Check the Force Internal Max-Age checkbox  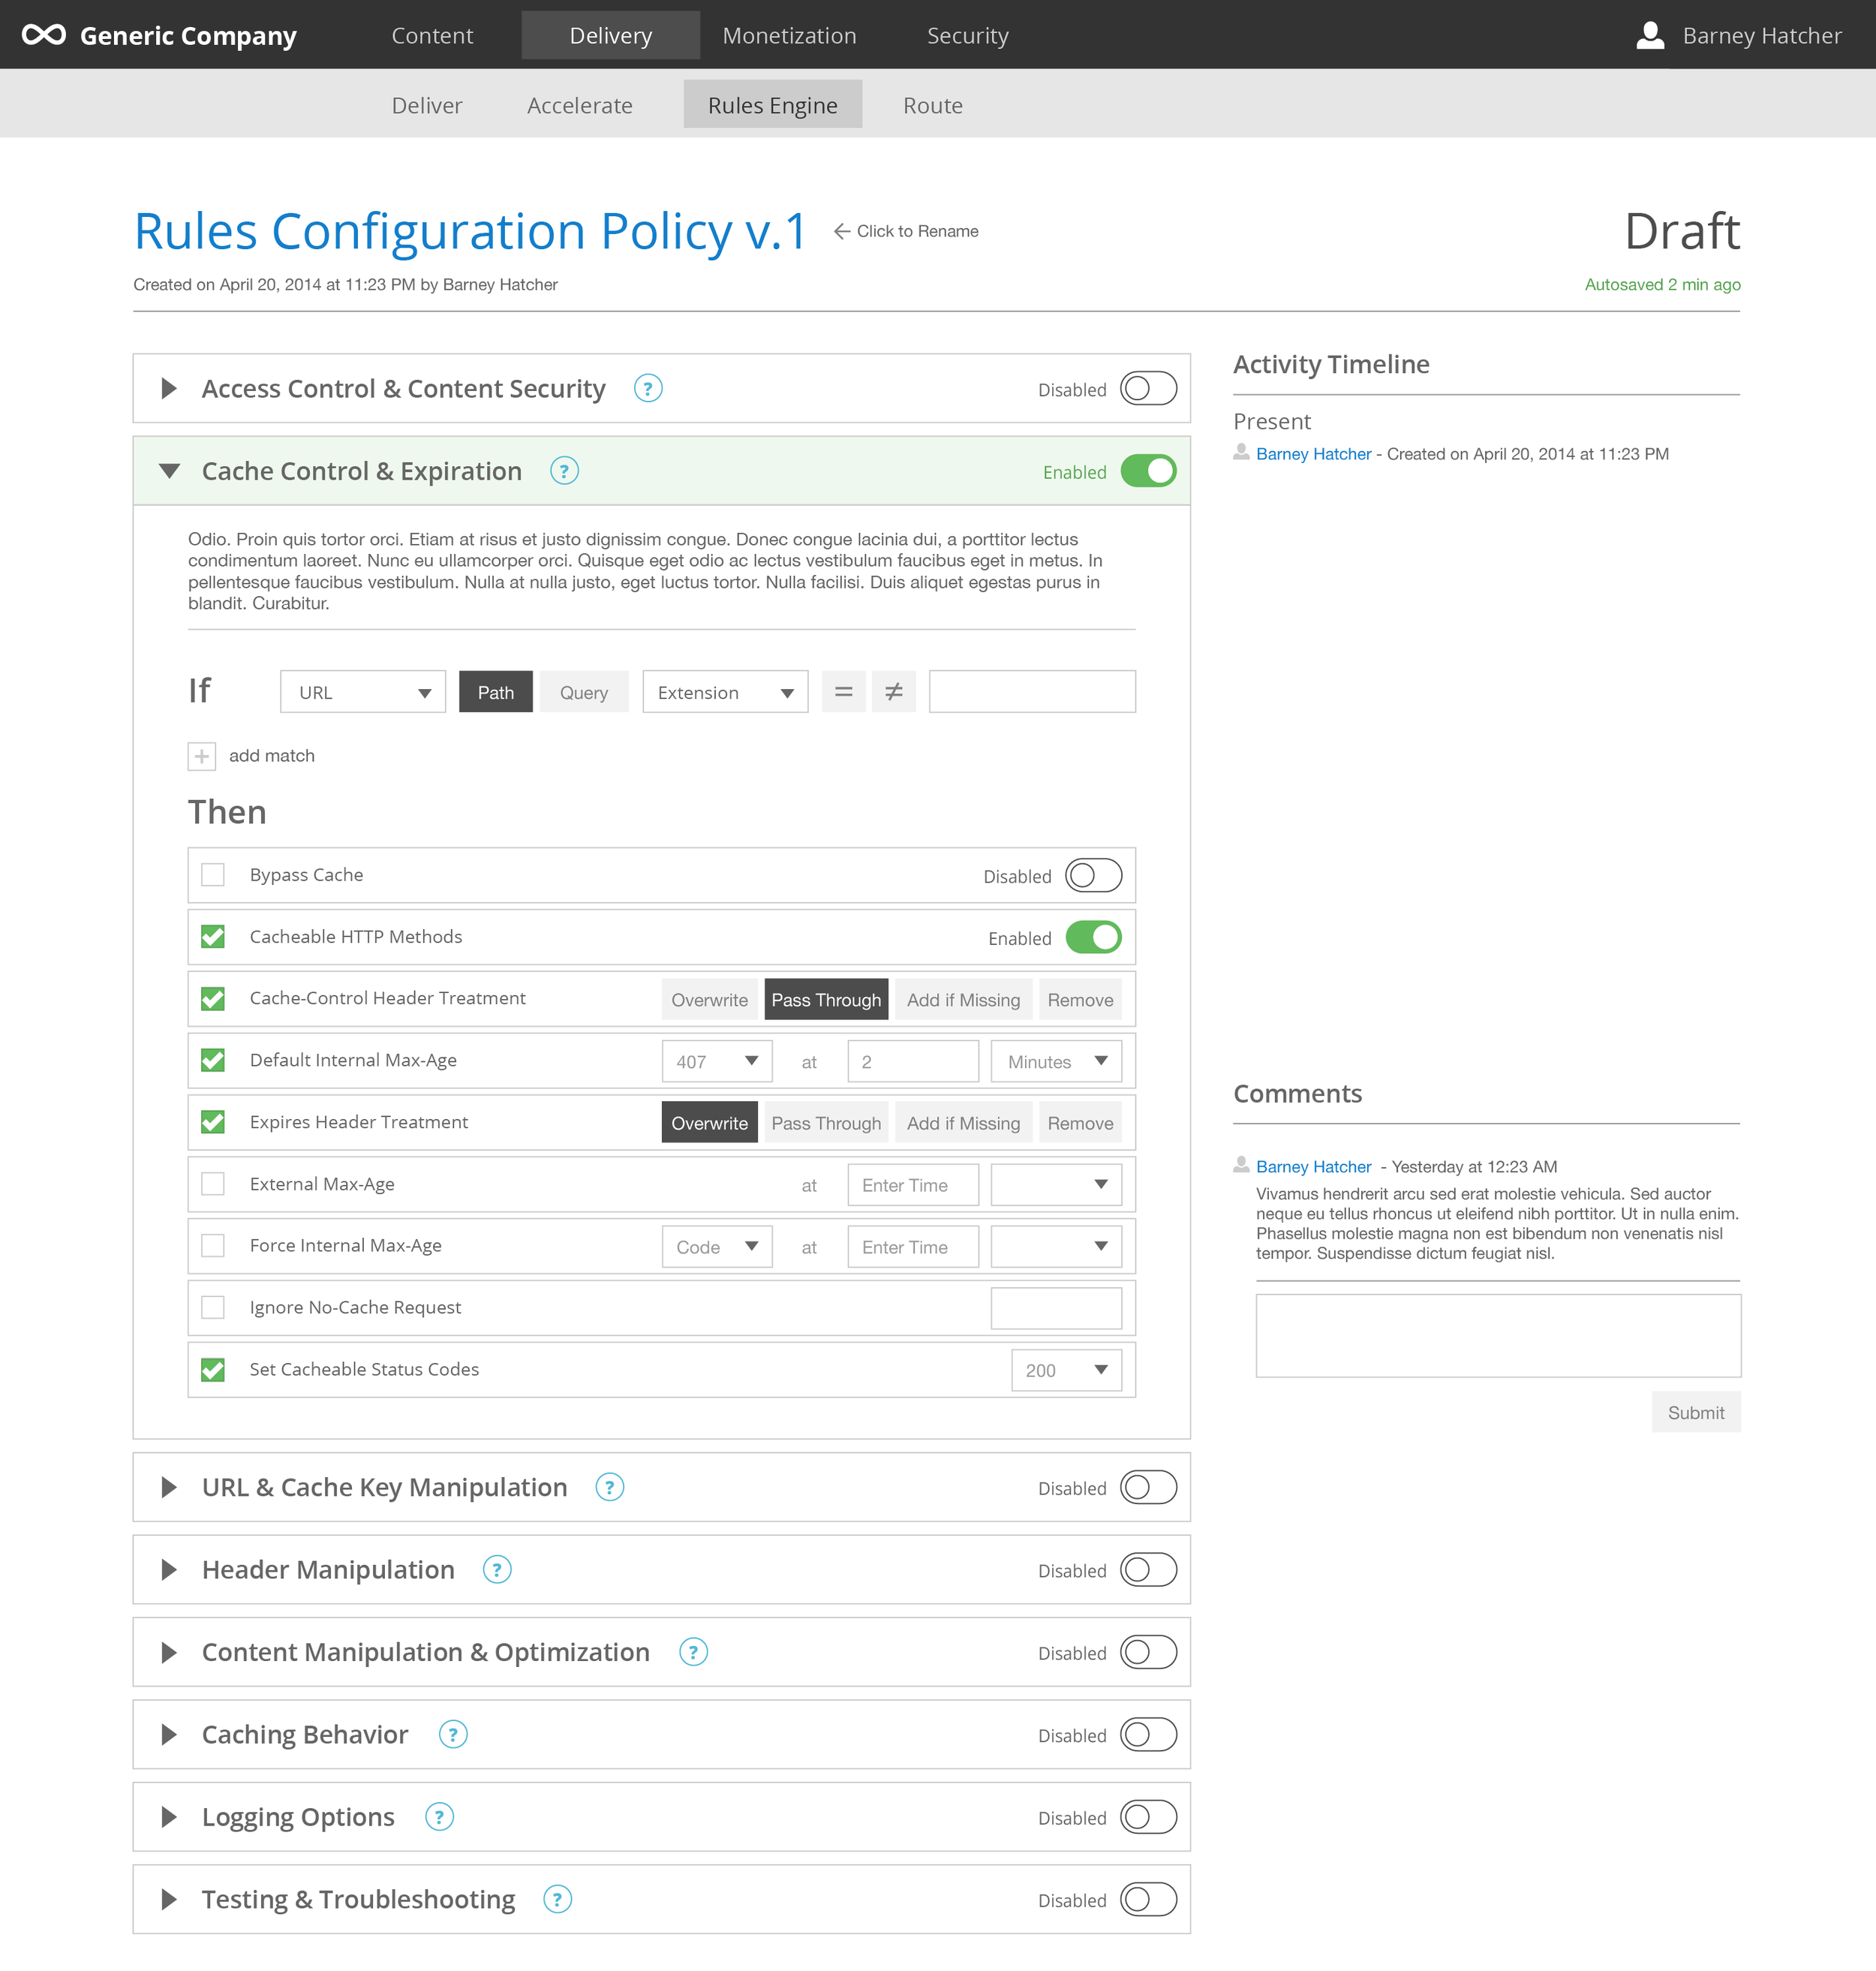[213, 1246]
